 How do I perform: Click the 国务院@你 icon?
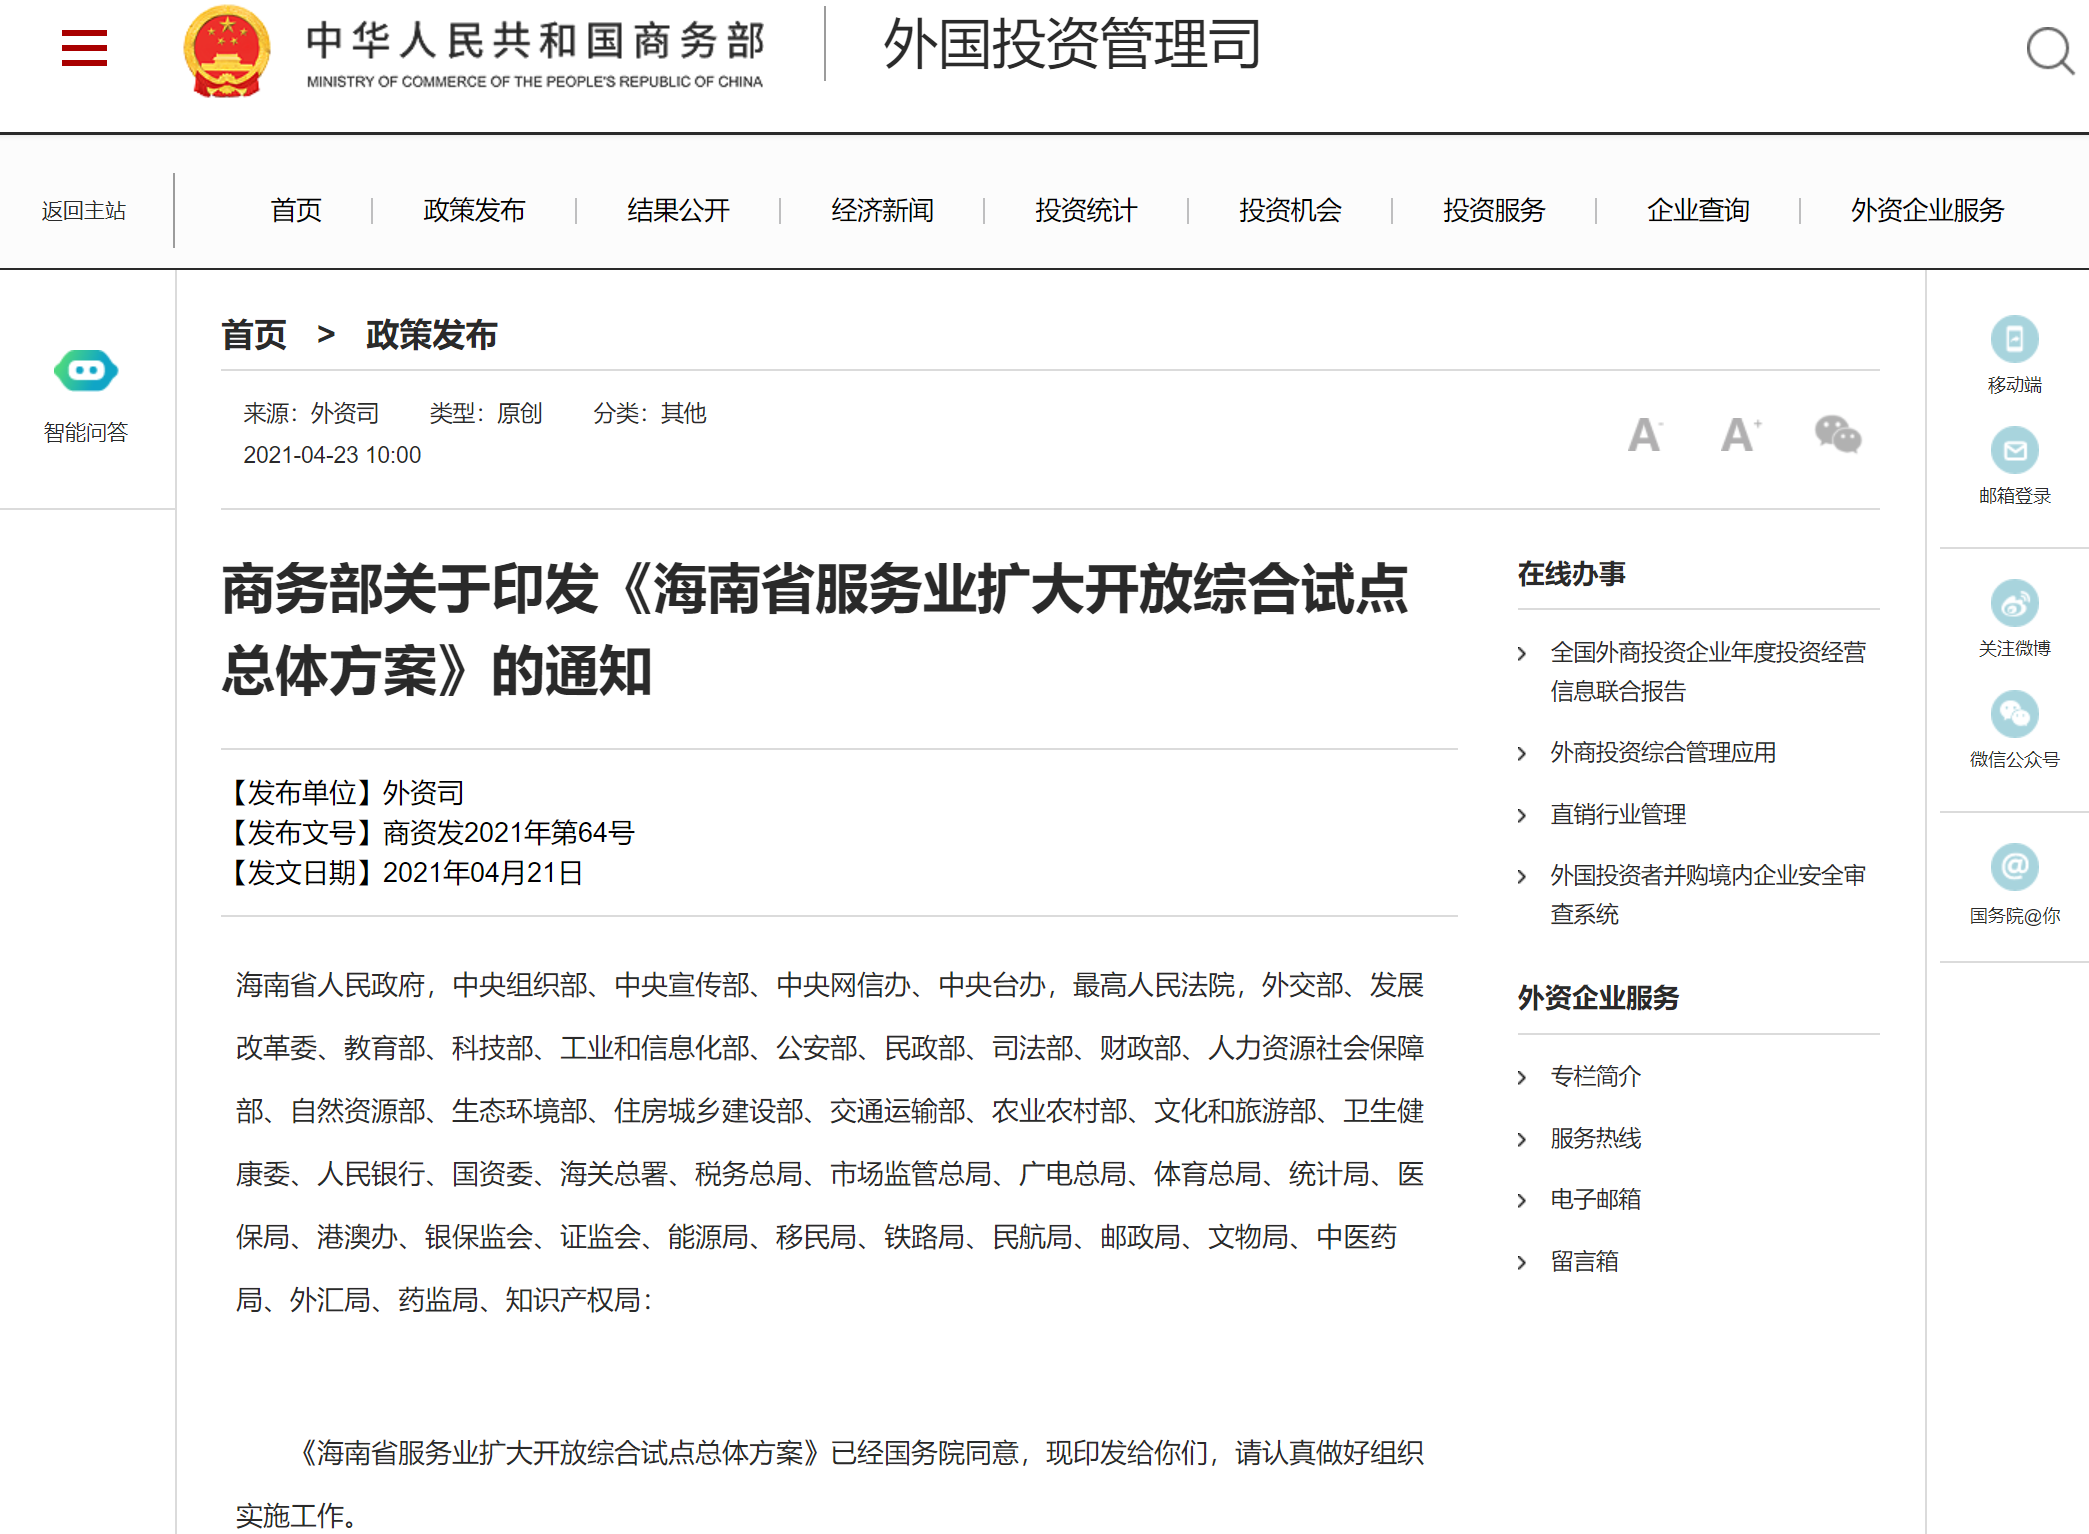point(2014,867)
